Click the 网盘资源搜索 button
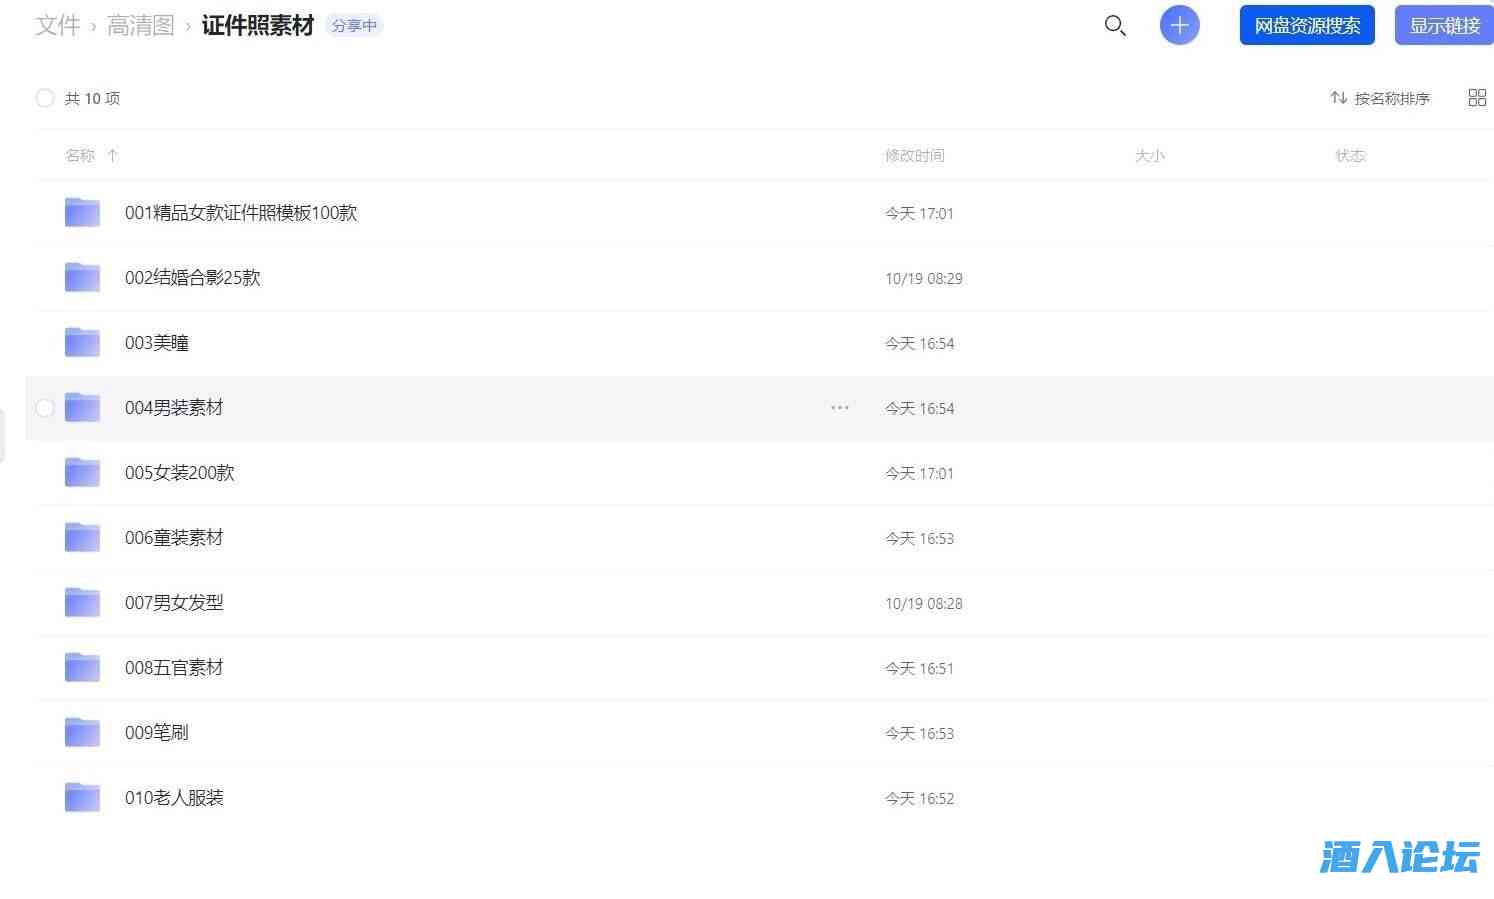The image size is (1494, 899). (1307, 26)
